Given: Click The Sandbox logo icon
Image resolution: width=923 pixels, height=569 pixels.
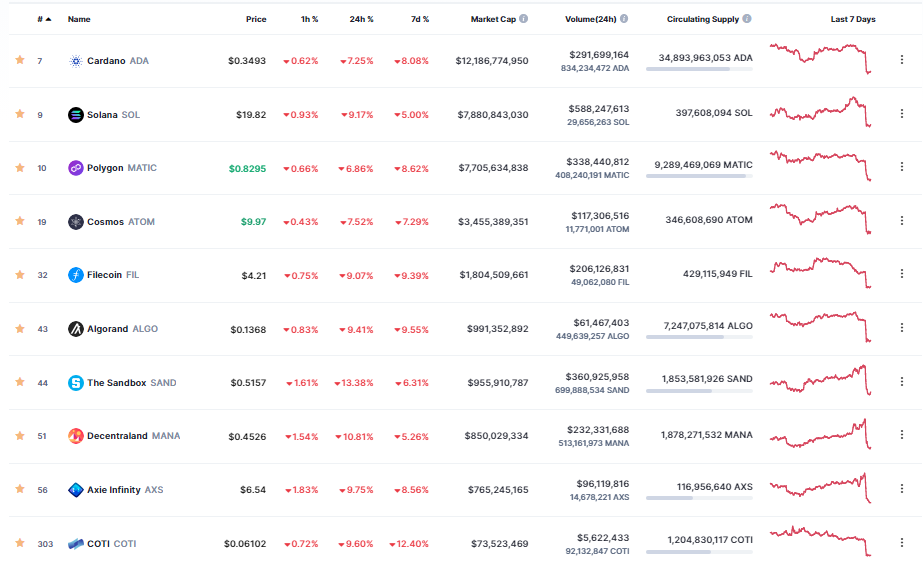Looking at the screenshot, I should point(75,383).
